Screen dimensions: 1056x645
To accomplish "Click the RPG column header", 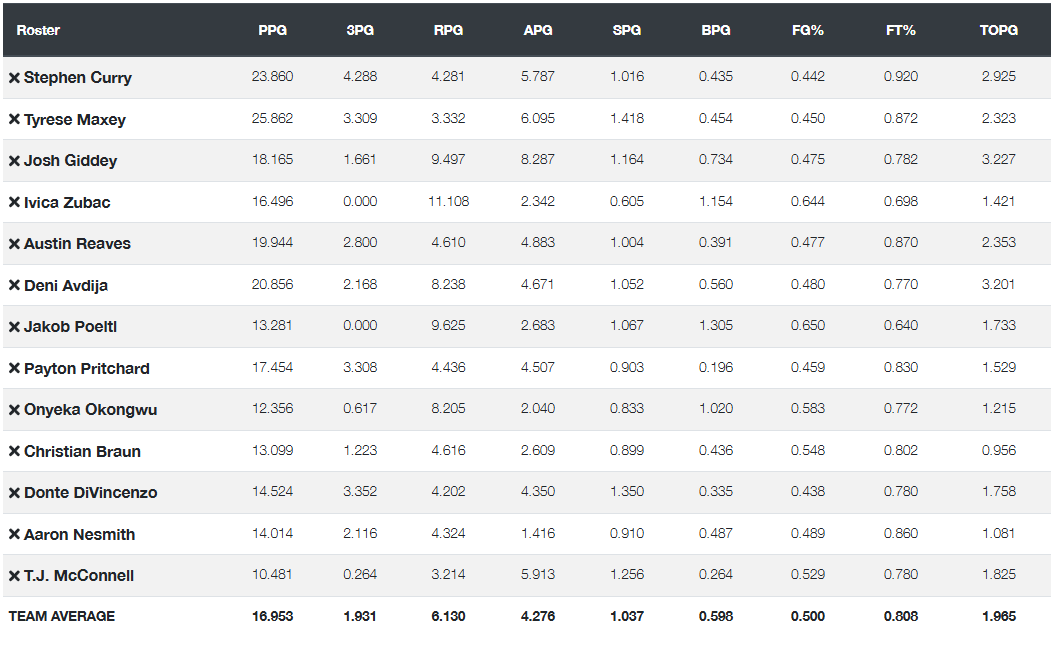I will click(x=449, y=30).
